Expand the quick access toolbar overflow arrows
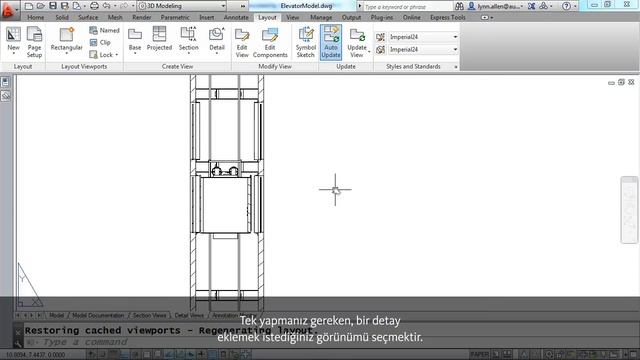The height and width of the screenshot is (360, 640). pyautogui.click(x=243, y=6)
